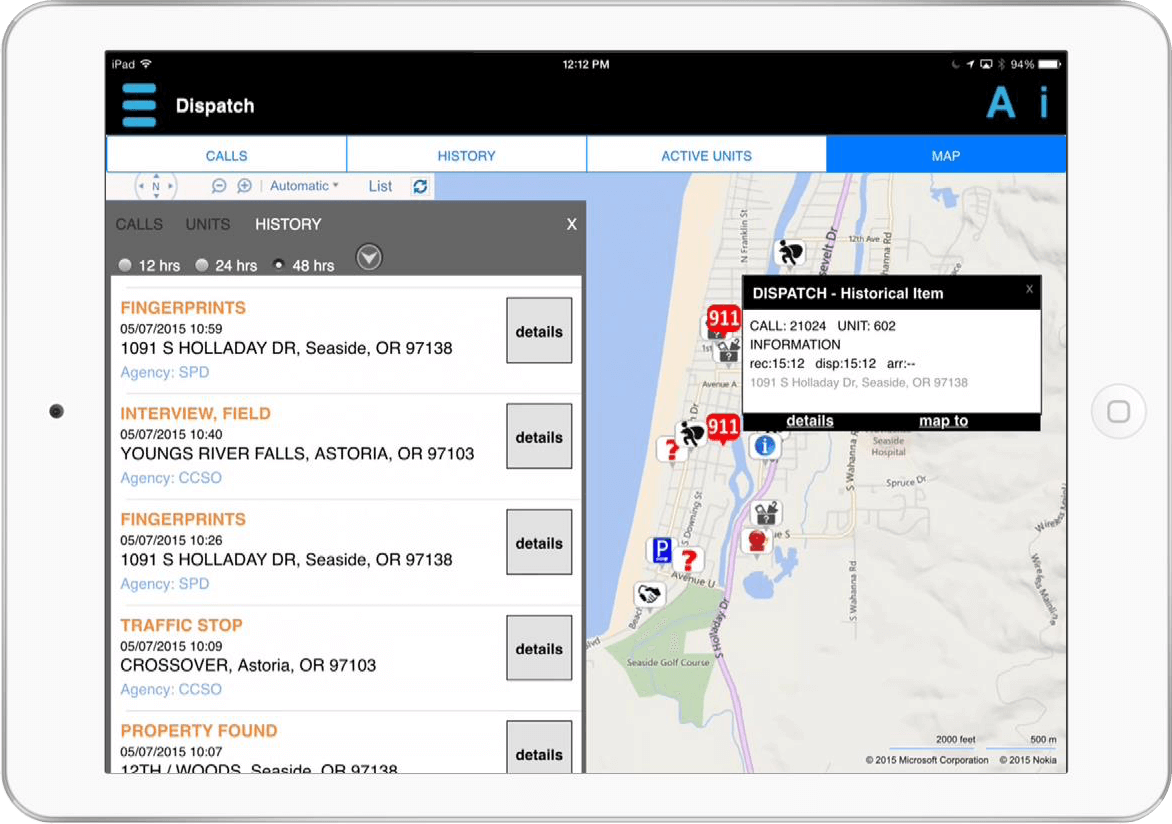Click details link in Historical Item popup
The height and width of the screenshot is (824, 1172).
click(809, 421)
